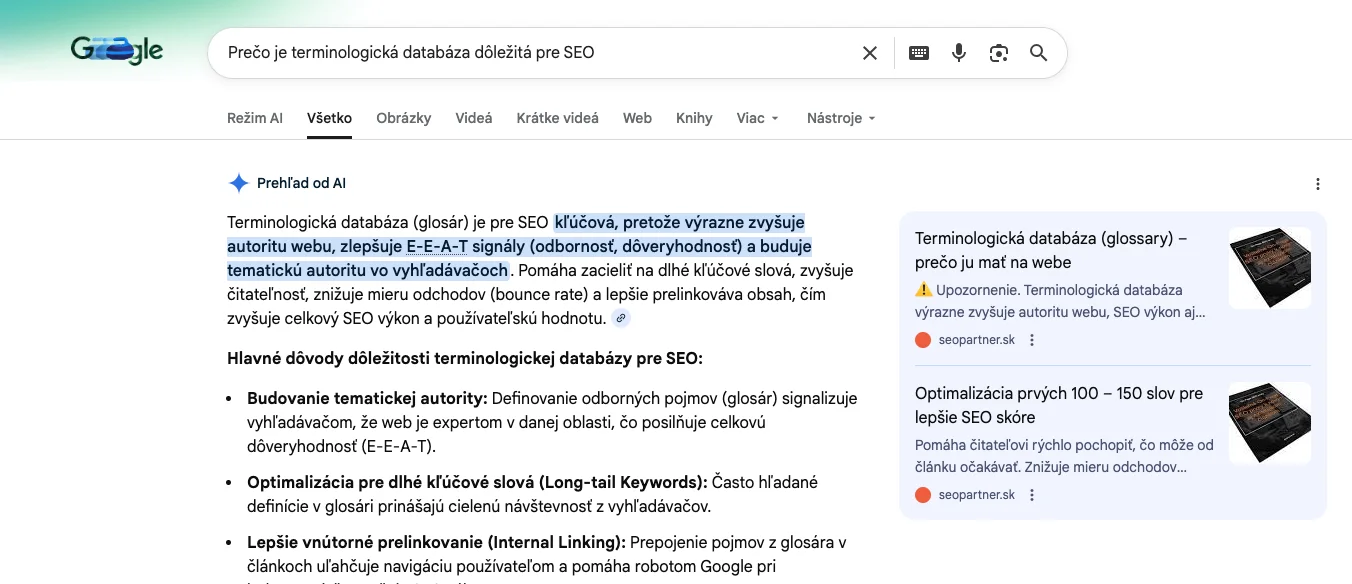
Task: Open AI overview three-dot options menu
Action: (x=1318, y=184)
